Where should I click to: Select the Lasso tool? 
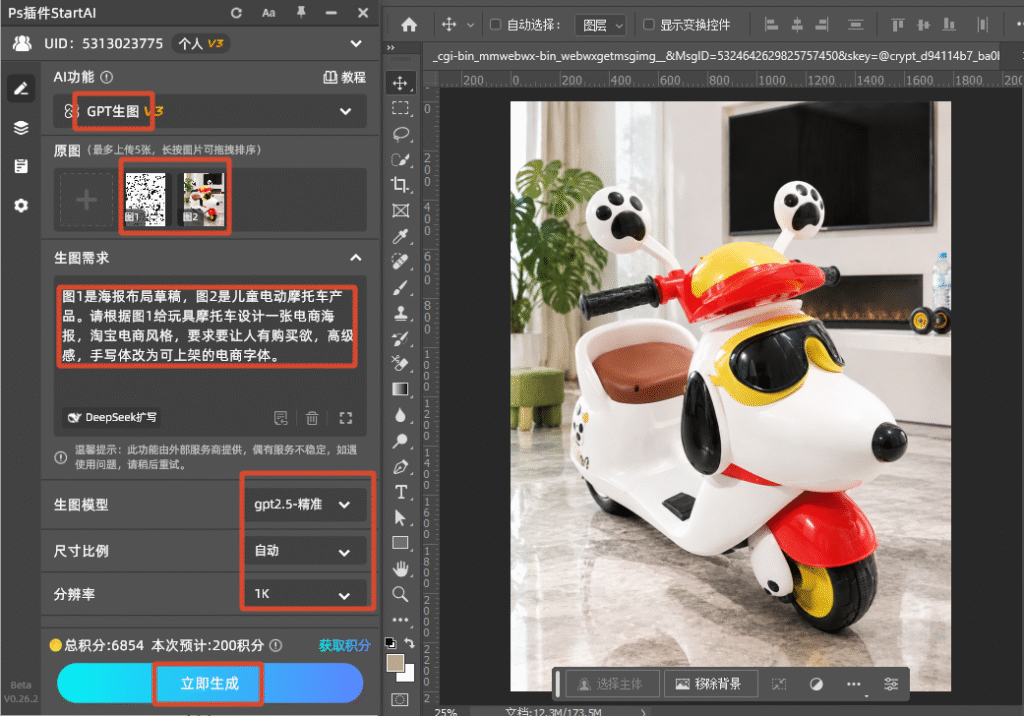400,134
